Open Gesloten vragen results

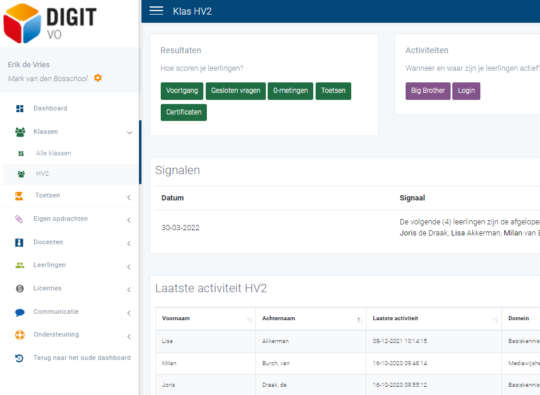pos(236,91)
